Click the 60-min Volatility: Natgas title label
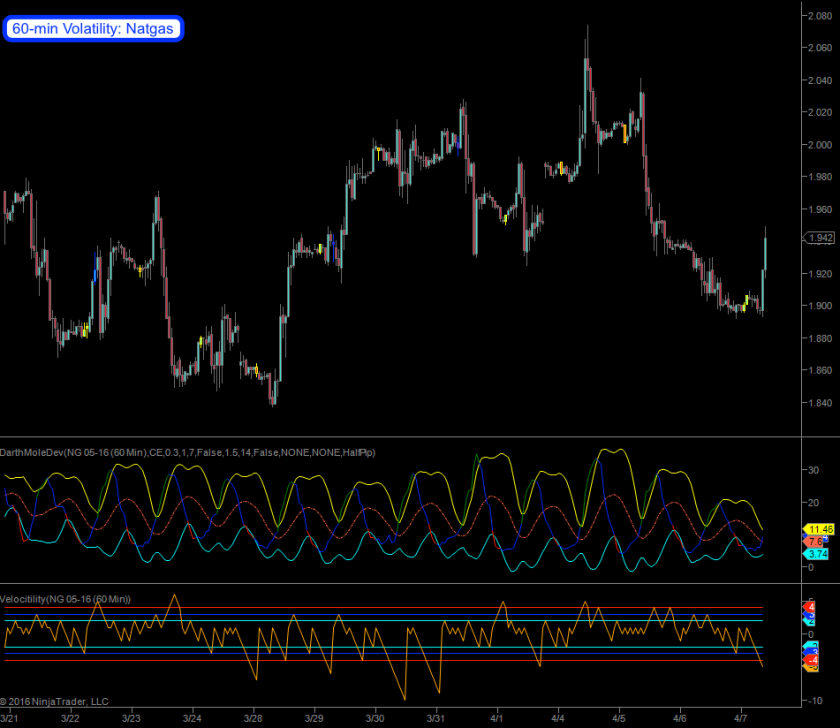The image size is (840, 728). (93, 29)
